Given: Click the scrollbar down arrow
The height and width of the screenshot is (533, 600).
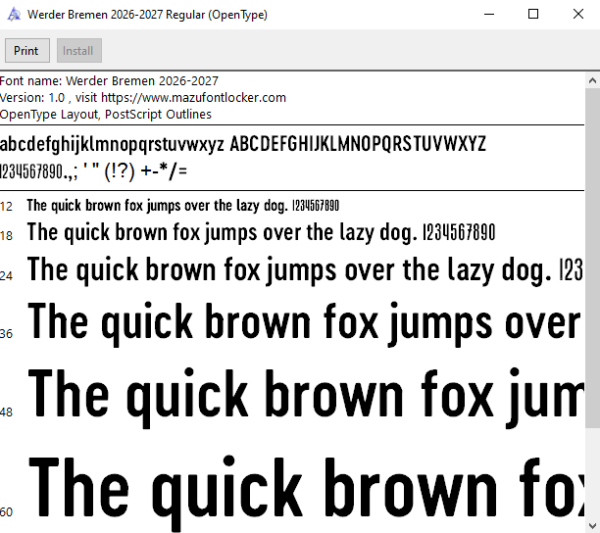Looking at the screenshot, I should [592, 525].
